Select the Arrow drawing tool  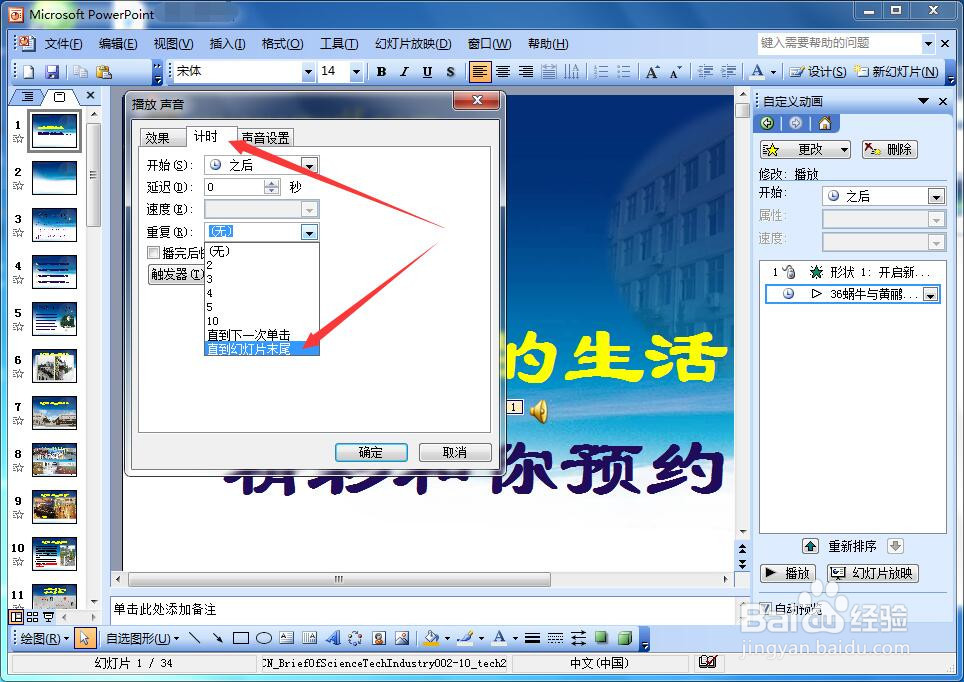click(217, 638)
